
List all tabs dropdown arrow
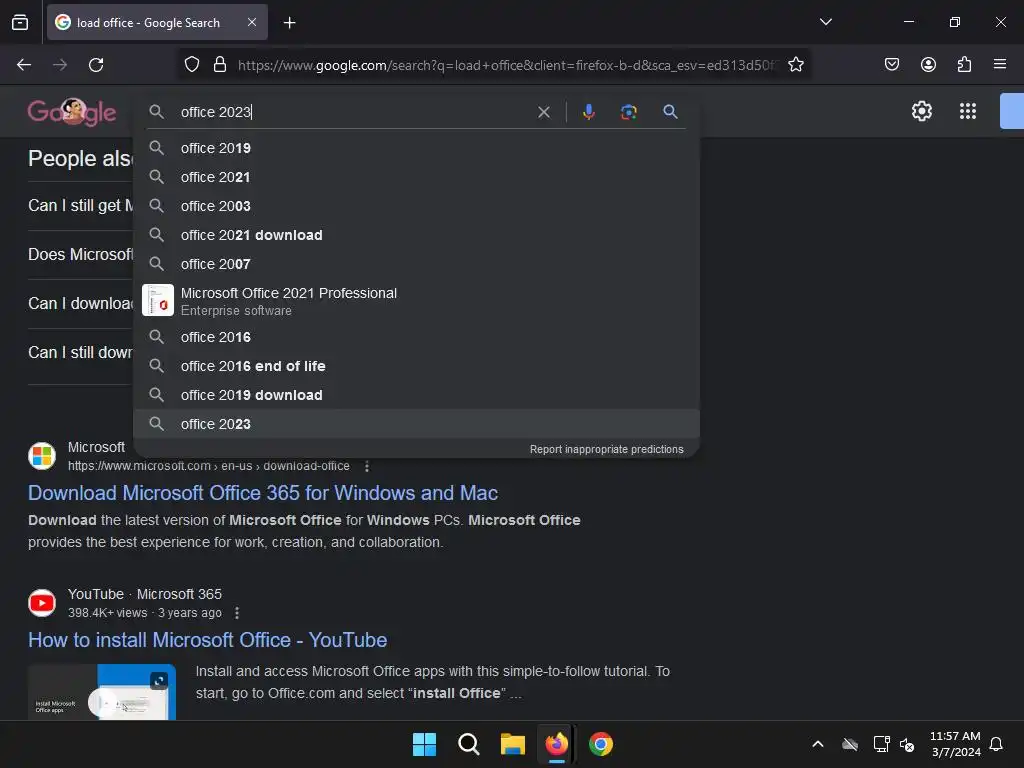(x=825, y=22)
